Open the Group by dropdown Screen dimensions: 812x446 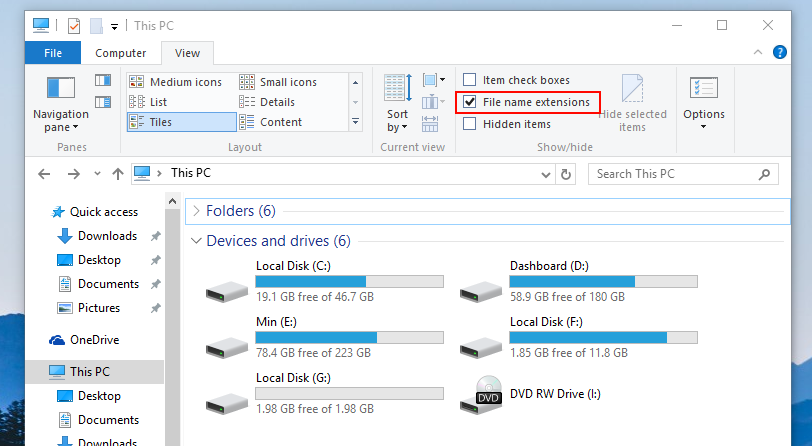[x=433, y=80]
